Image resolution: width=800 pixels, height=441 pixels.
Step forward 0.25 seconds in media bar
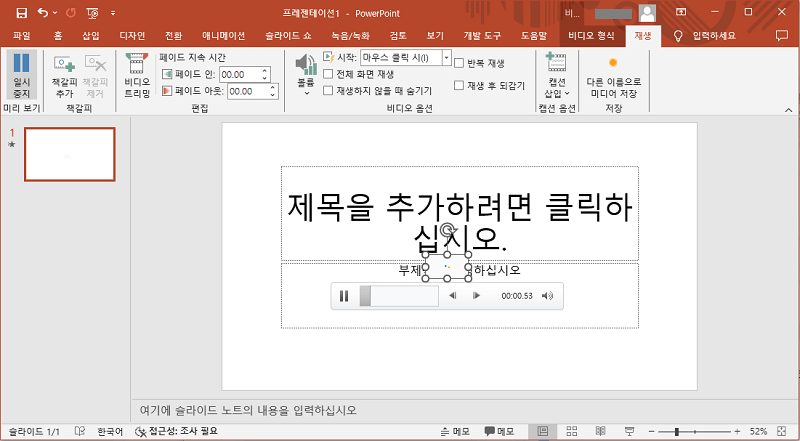[477, 296]
